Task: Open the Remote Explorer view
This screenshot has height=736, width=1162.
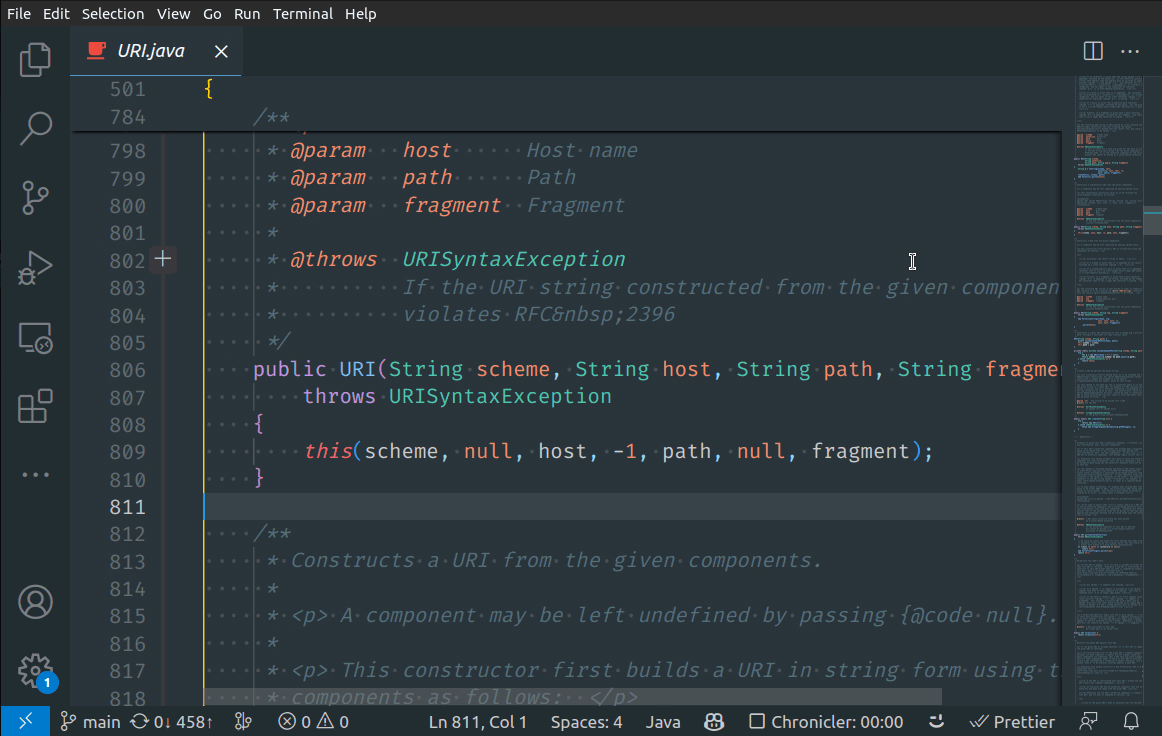Action: pyautogui.click(x=35, y=338)
